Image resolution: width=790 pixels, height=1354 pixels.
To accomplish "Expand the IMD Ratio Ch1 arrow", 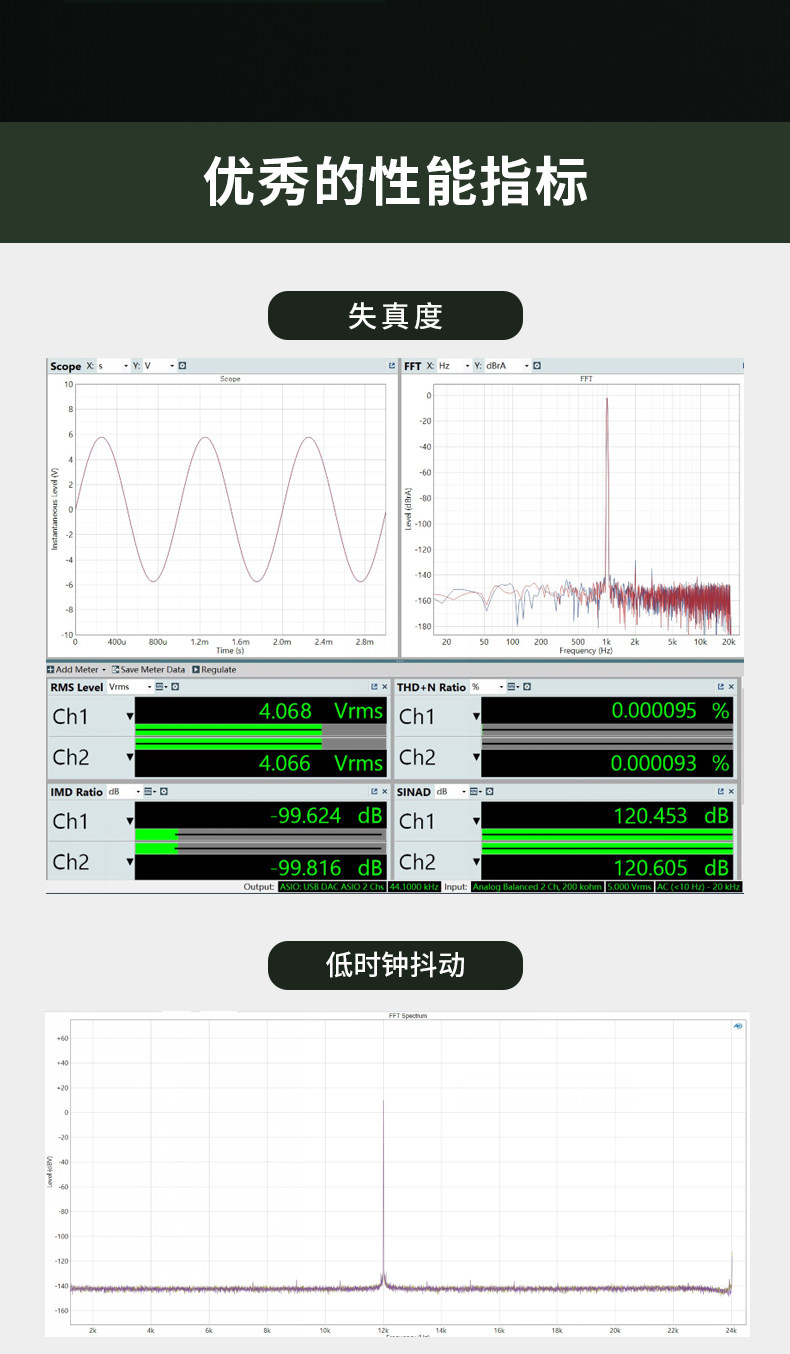I will coord(129,822).
